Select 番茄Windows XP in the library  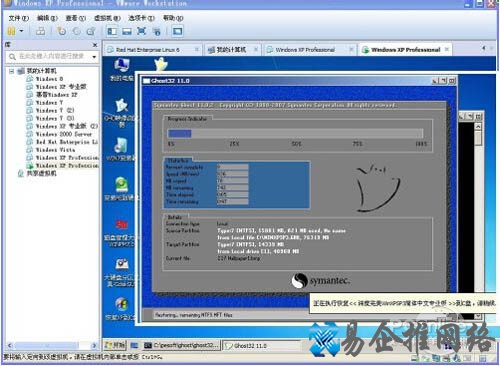point(57,95)
